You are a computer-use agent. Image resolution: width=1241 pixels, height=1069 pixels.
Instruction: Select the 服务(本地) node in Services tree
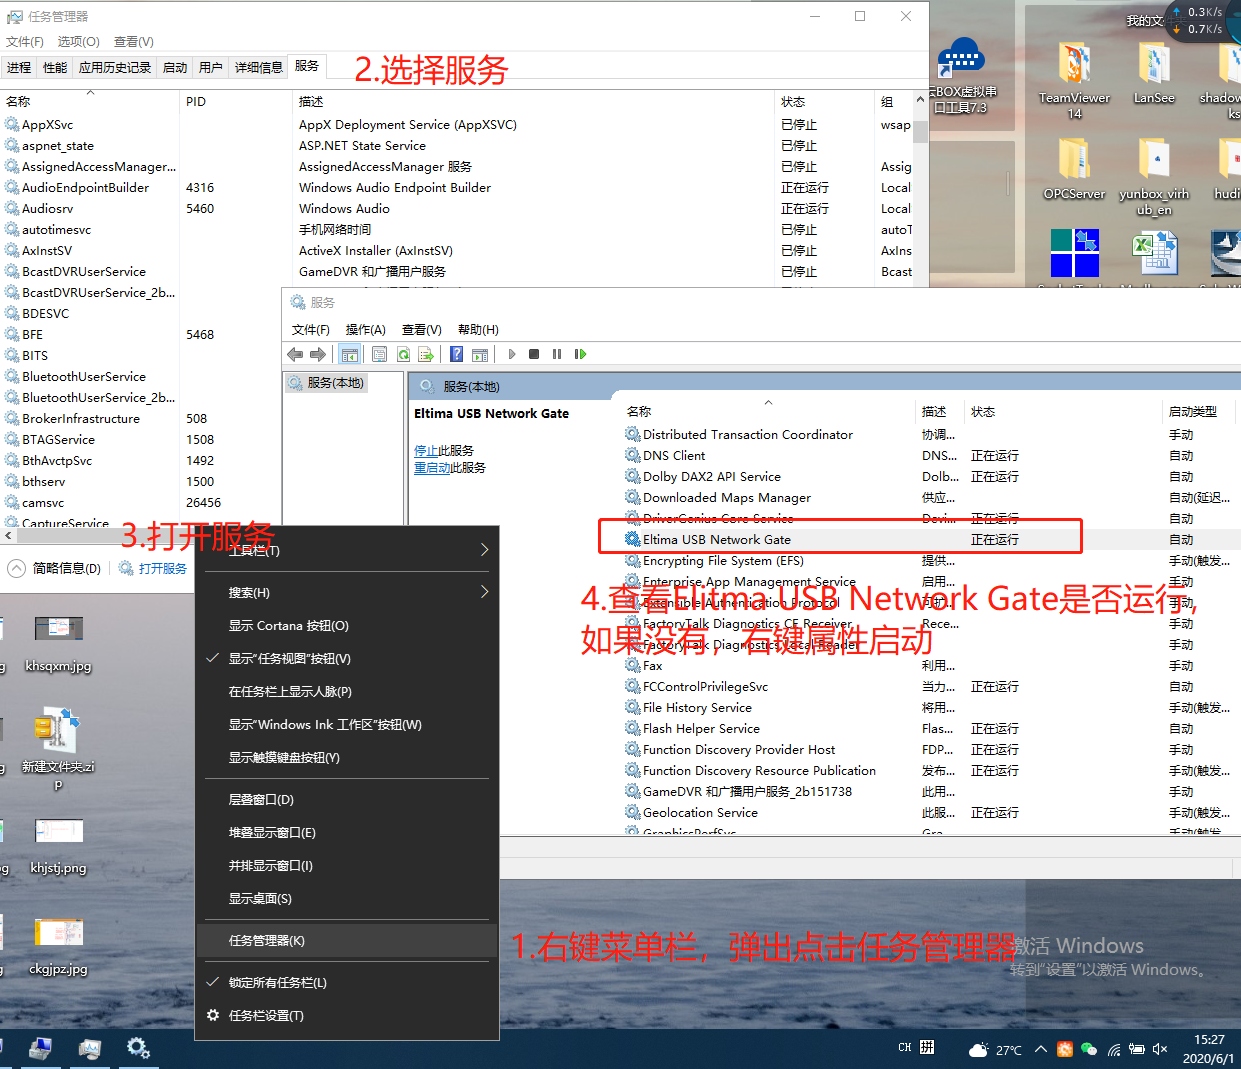tap(326, 383)
